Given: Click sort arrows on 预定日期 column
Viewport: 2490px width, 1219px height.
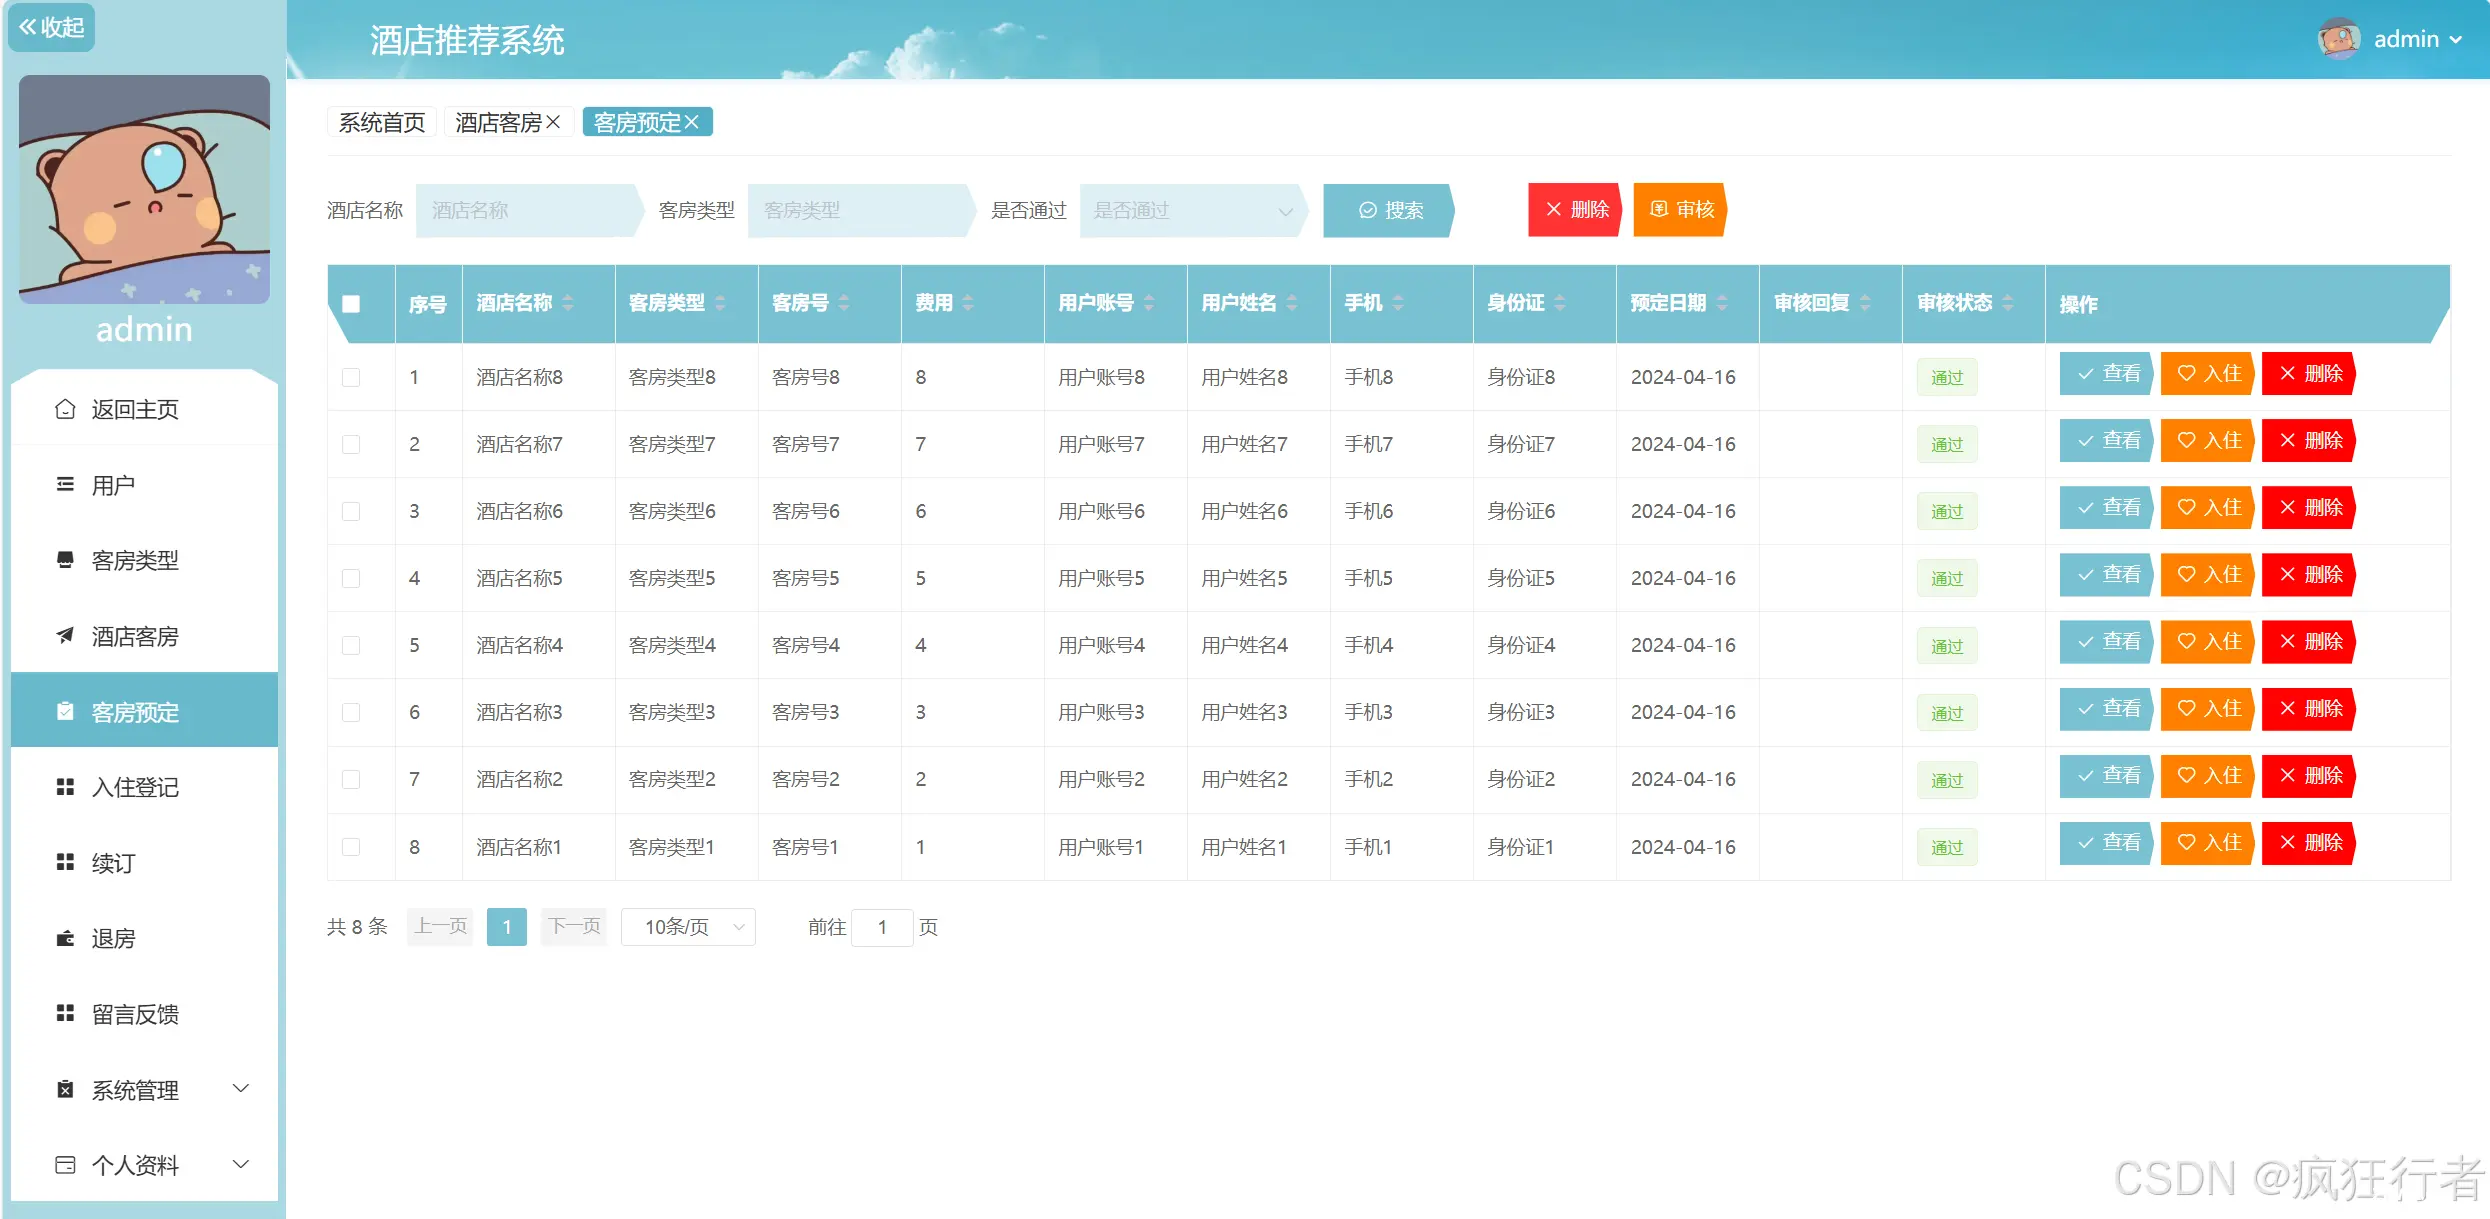Looking at the screenshot, I should [x=1722, y=303].
